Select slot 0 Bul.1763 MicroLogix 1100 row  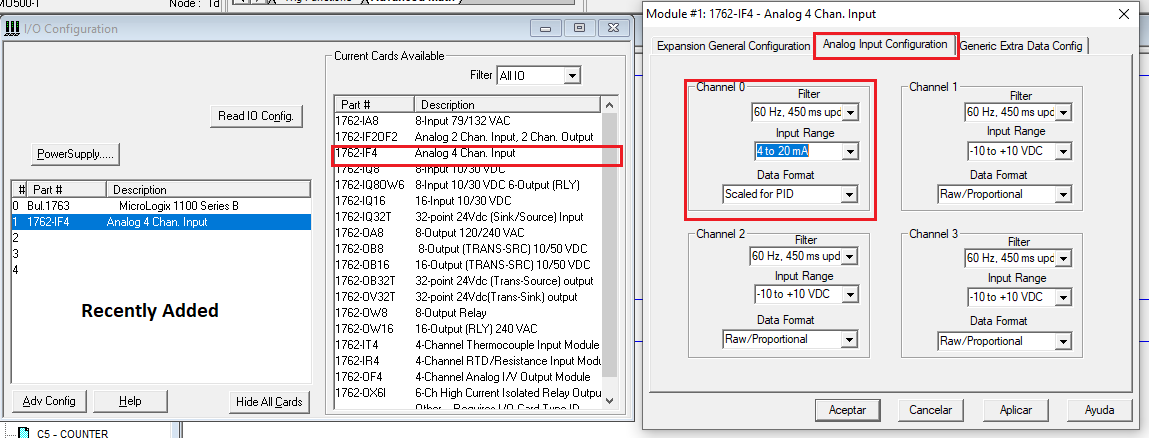click(x=161, y=206)
